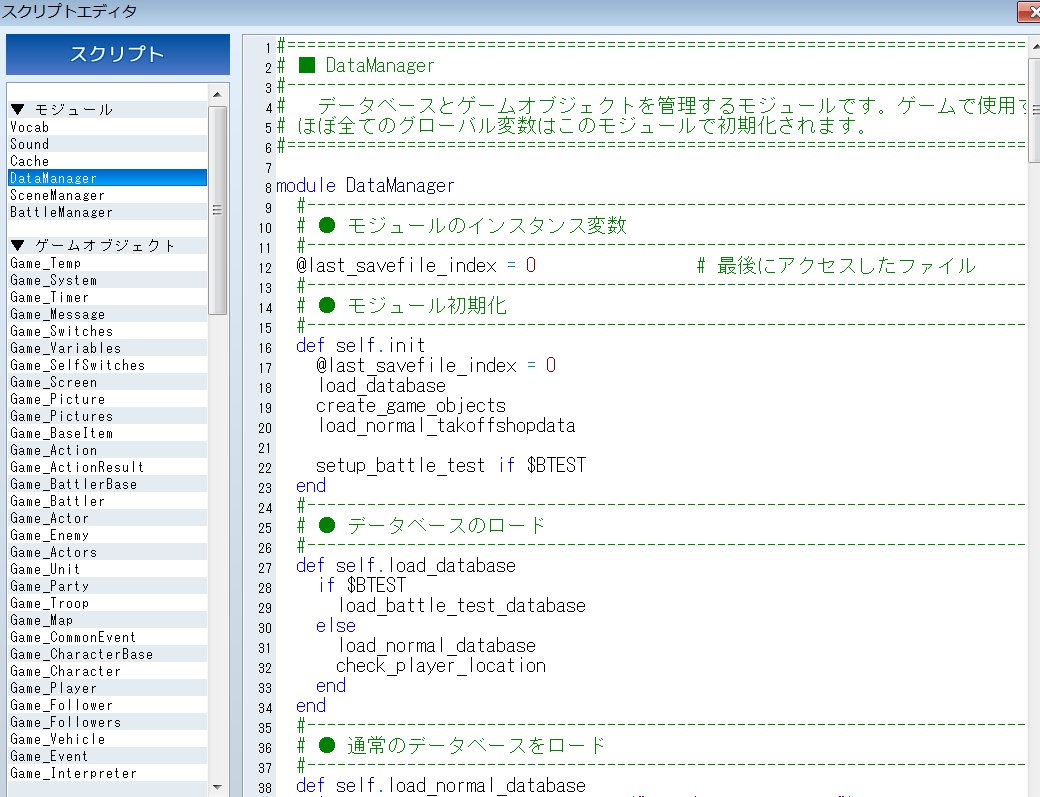
Task: Select Game_Interpreter in the script list
Action: (x=107, y=774)
